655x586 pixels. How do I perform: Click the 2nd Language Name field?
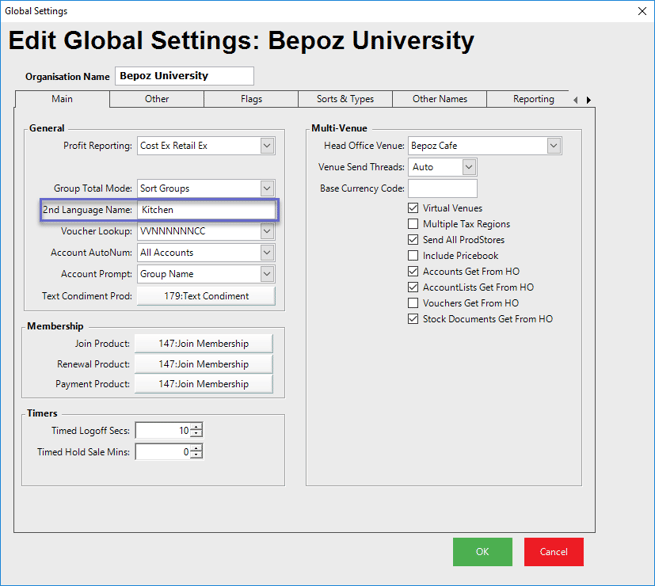click(205, 210)
